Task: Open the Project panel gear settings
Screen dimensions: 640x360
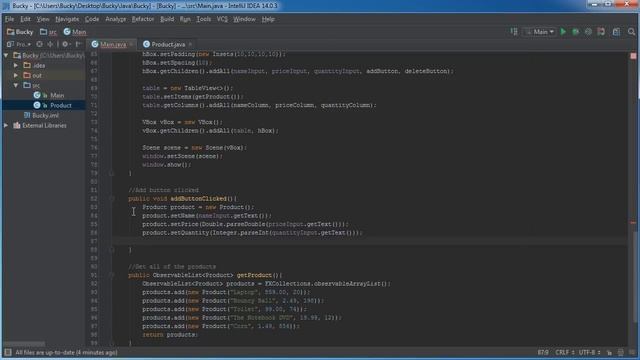Action: point(65,44)
